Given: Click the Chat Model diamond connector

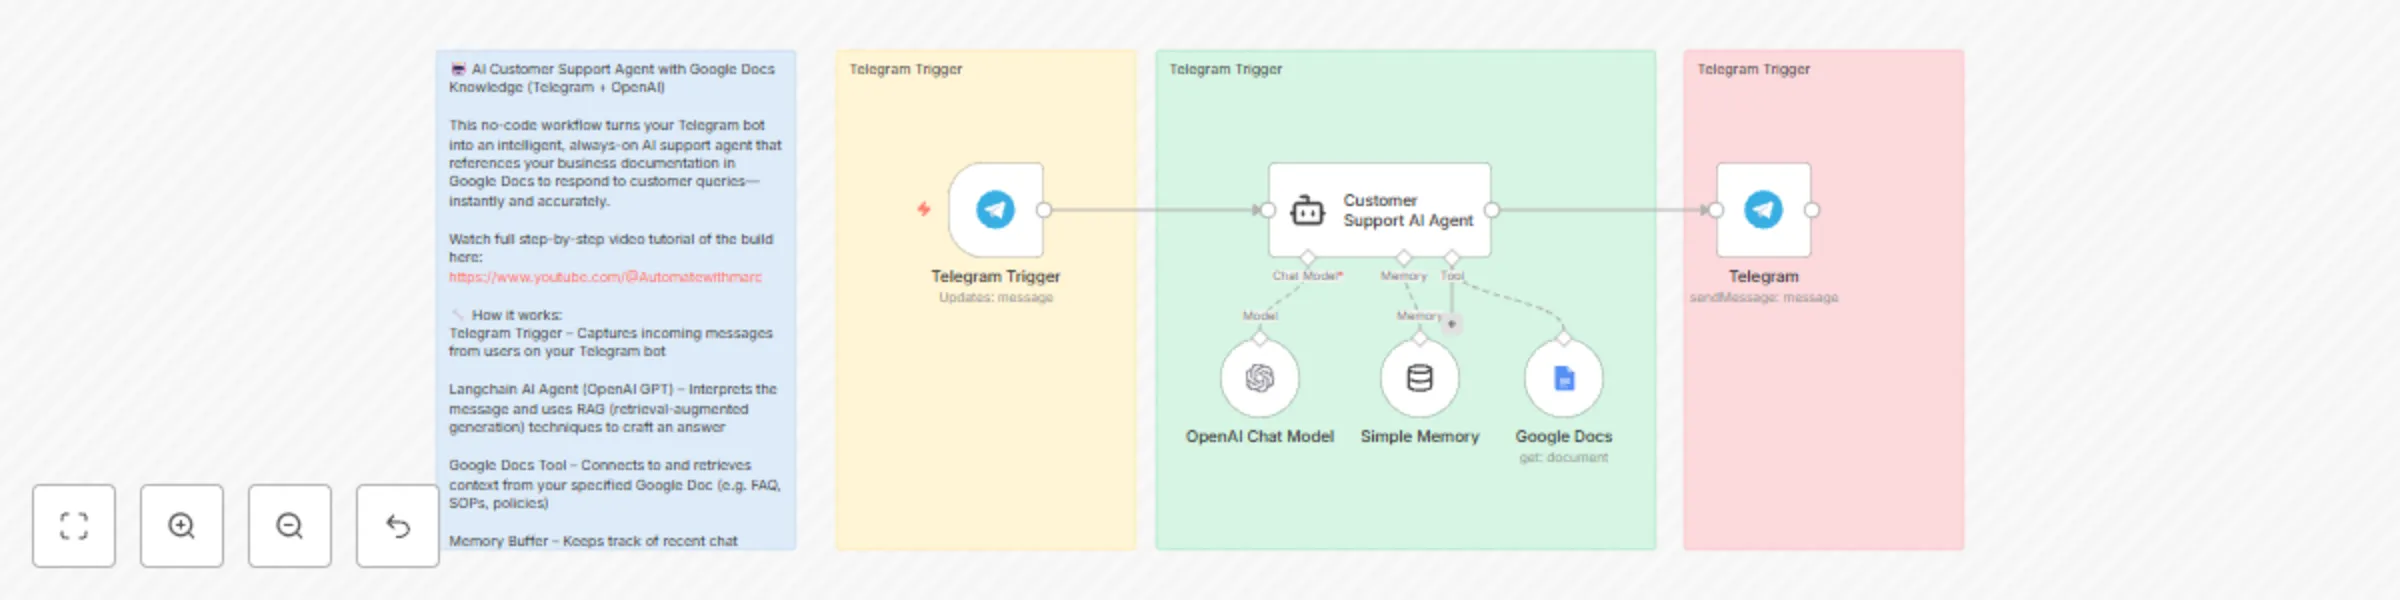Looking at the screenshot, I should (1308, 258).
